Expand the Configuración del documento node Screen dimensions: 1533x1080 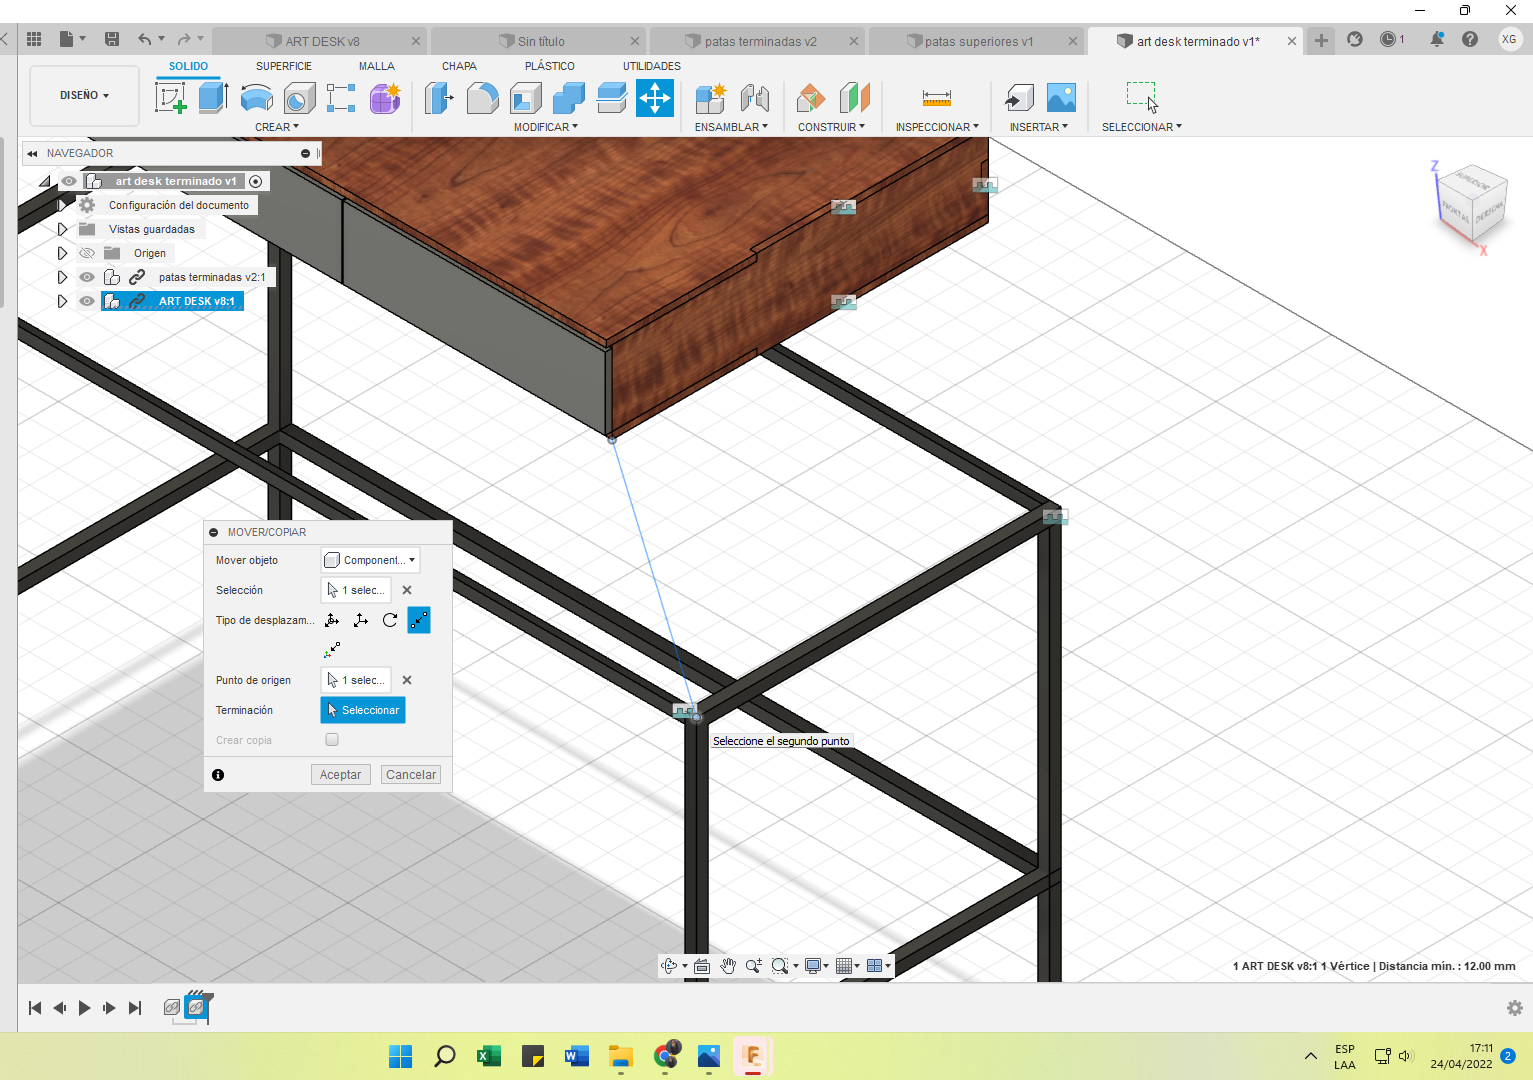(x=62, y=205)
